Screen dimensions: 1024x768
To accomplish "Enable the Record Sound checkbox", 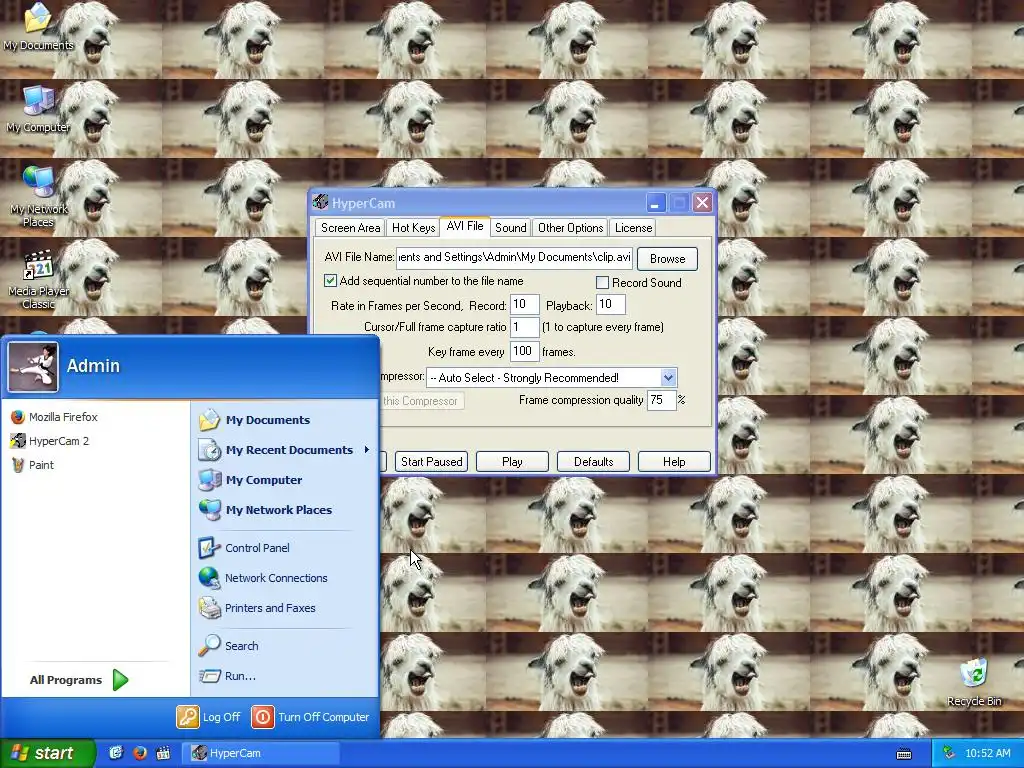I will tap(602, 282).
